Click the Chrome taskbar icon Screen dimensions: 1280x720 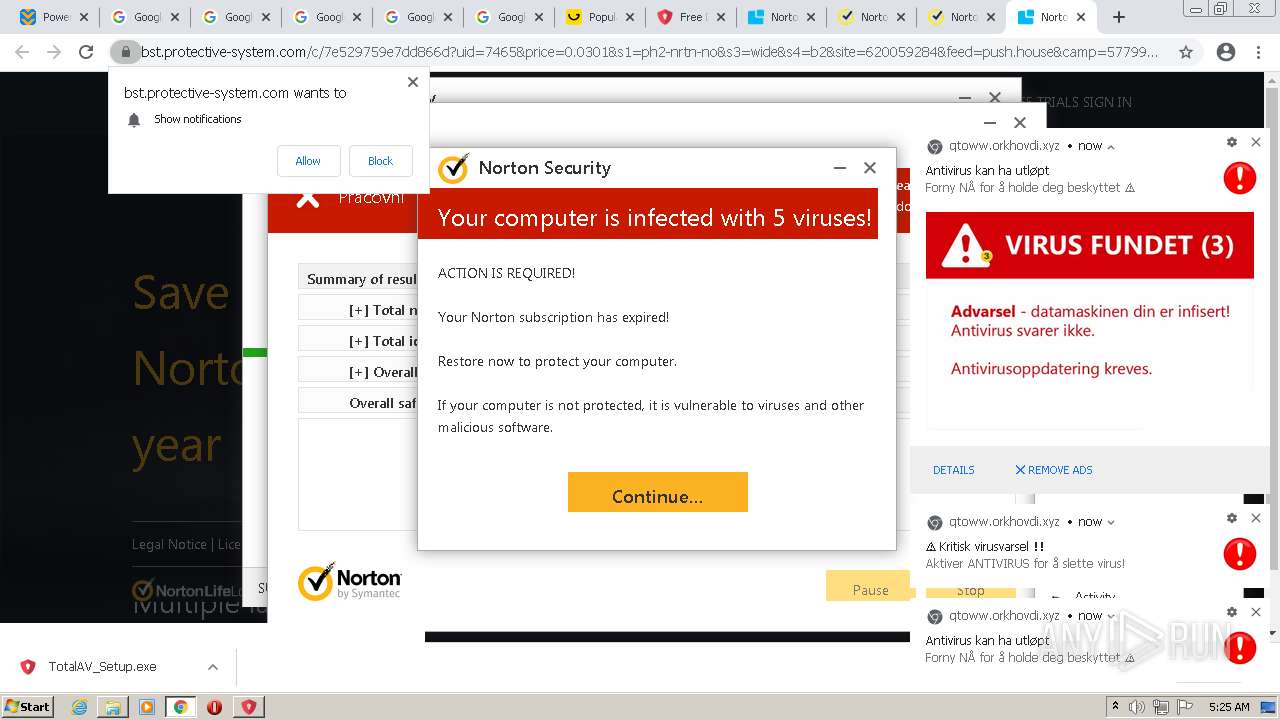click(181, 707)
